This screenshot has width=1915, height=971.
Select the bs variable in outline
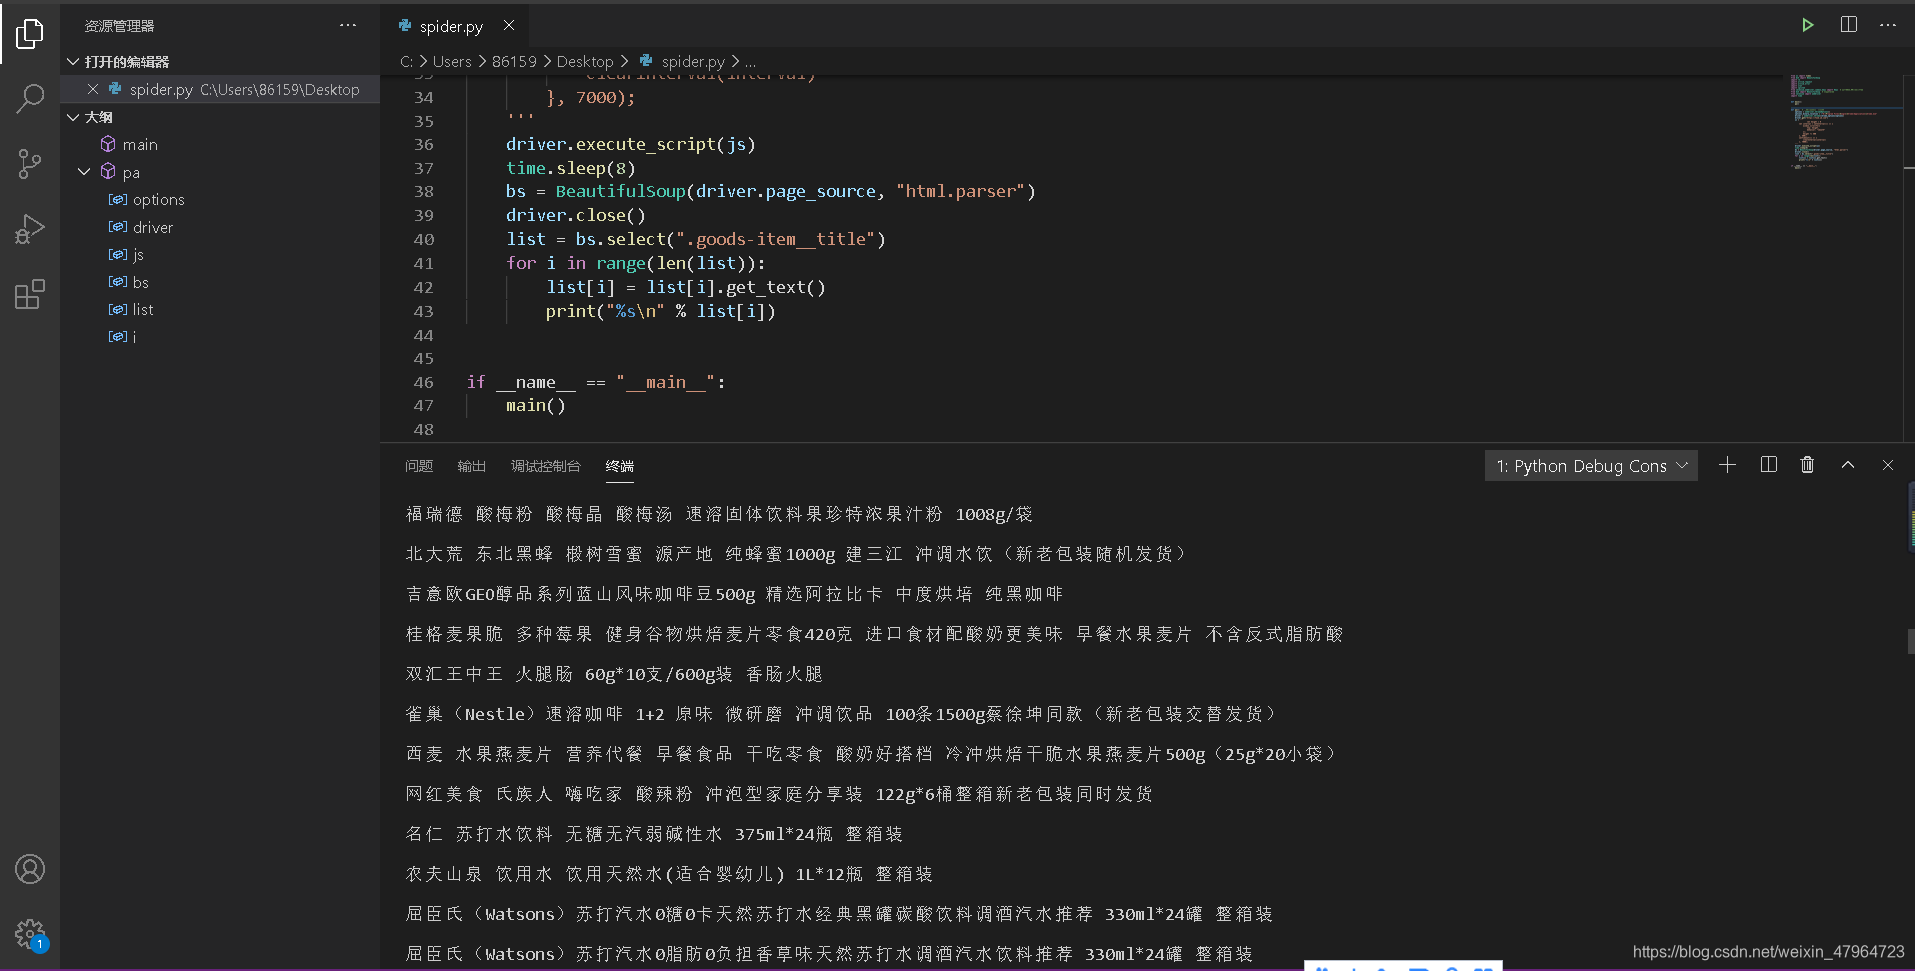point(140,283)
